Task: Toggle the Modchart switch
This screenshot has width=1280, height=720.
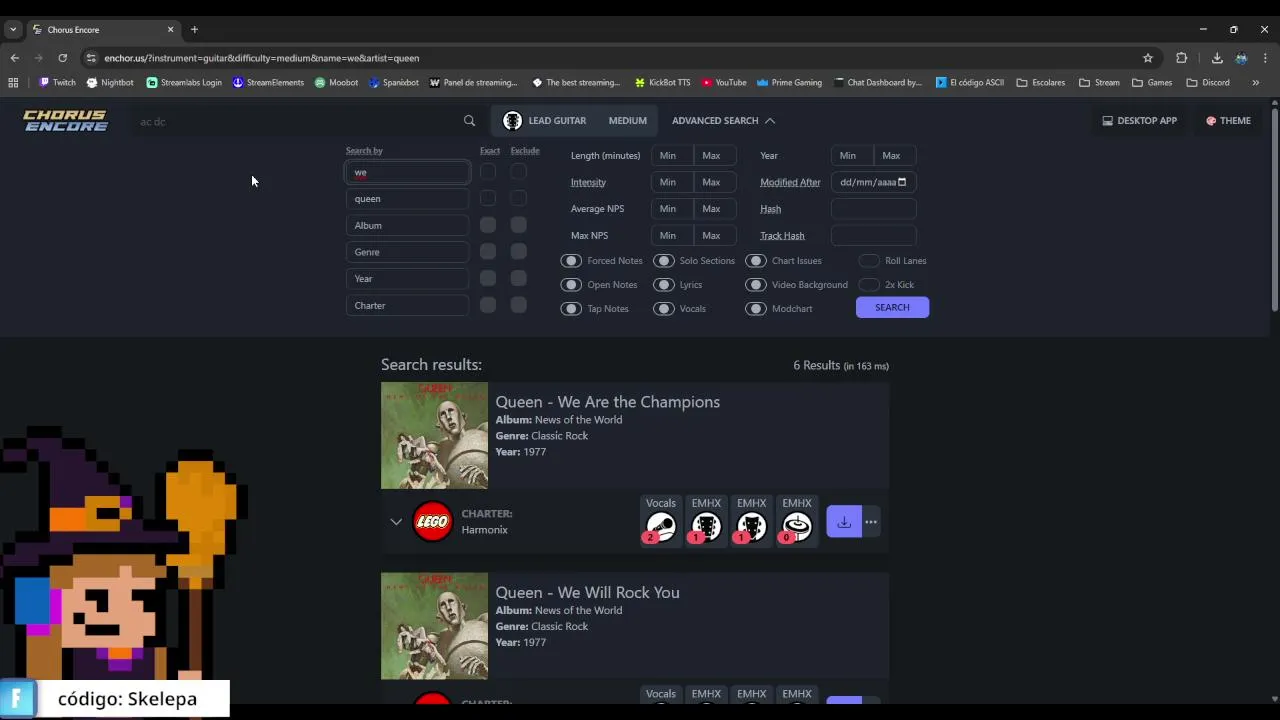Action: tap(756, 309)
